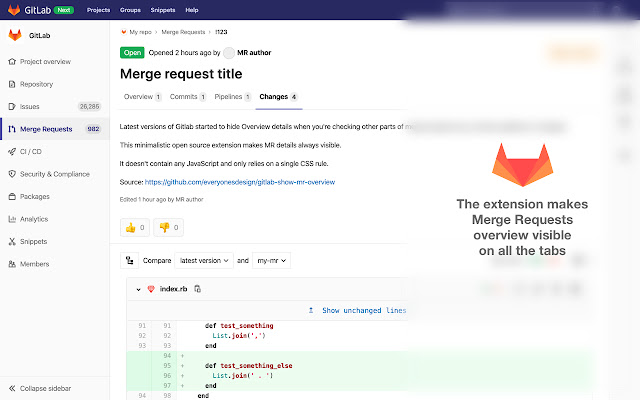Viewport: 640px width, 400px height.
Task: Click Show unchanged lines link
Action: (364, 311)
